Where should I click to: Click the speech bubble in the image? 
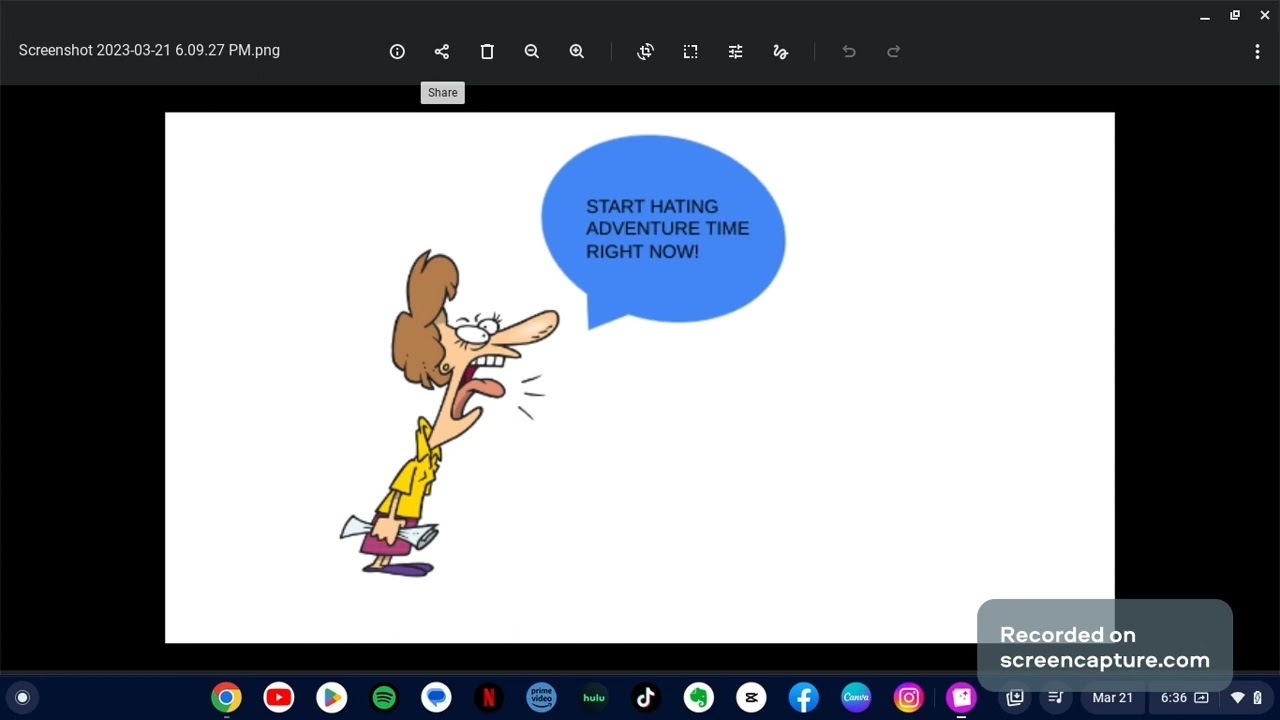[x=663, y=230]
